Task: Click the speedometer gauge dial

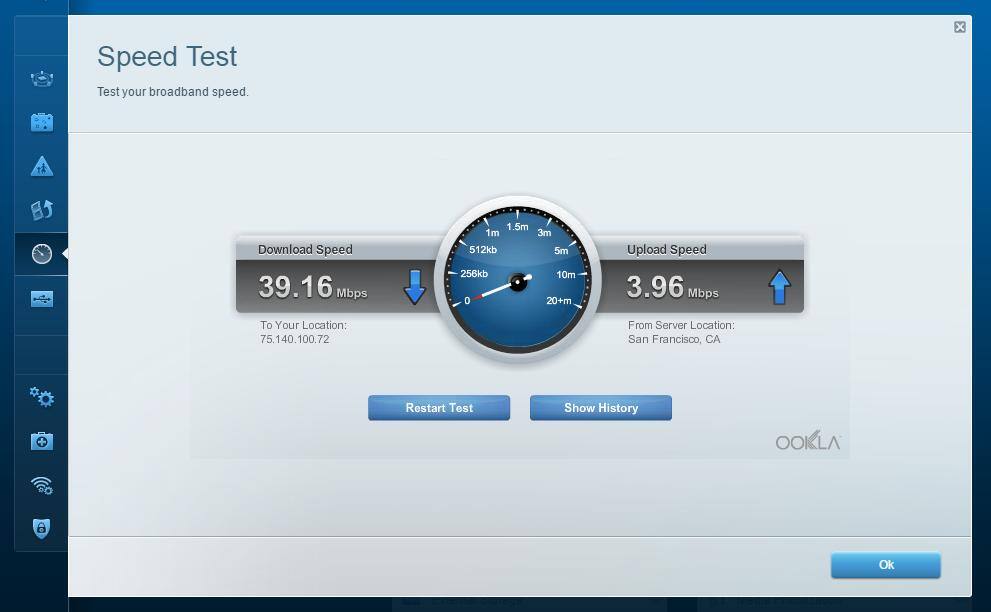Action: coord(517,281)
